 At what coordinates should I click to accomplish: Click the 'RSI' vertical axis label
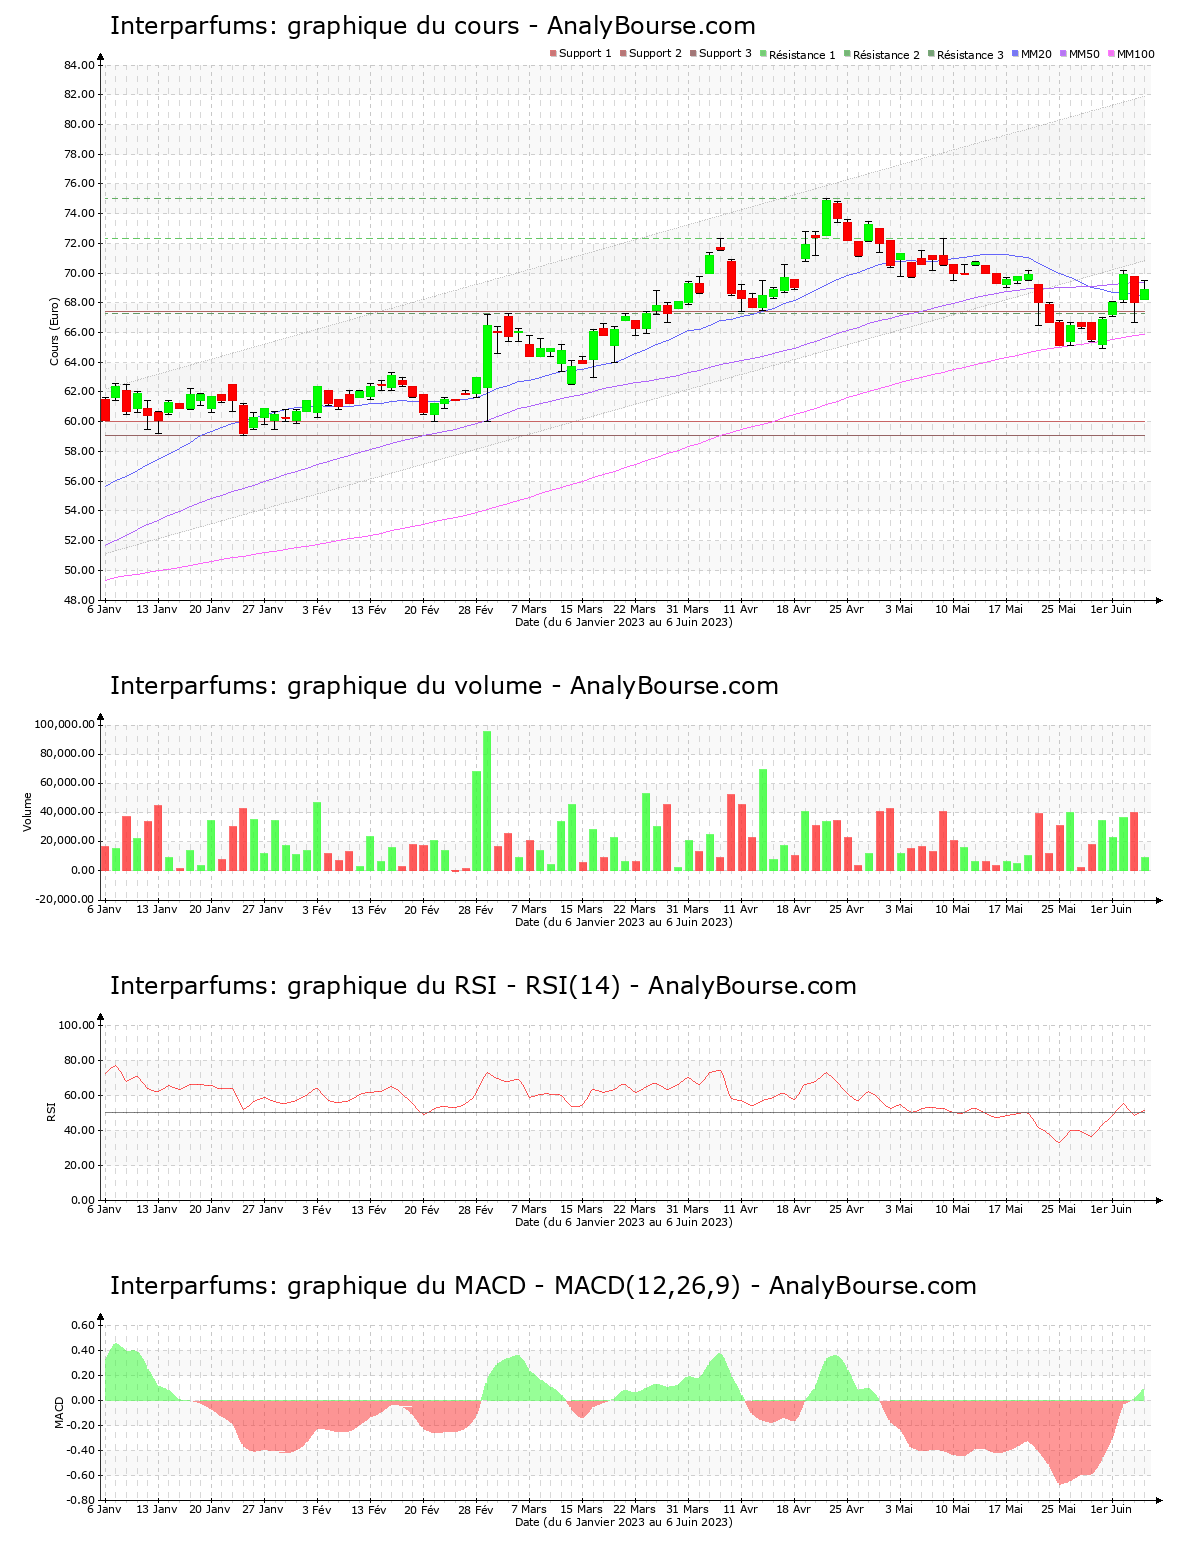pyautogui.click(x=51, y=1111)
